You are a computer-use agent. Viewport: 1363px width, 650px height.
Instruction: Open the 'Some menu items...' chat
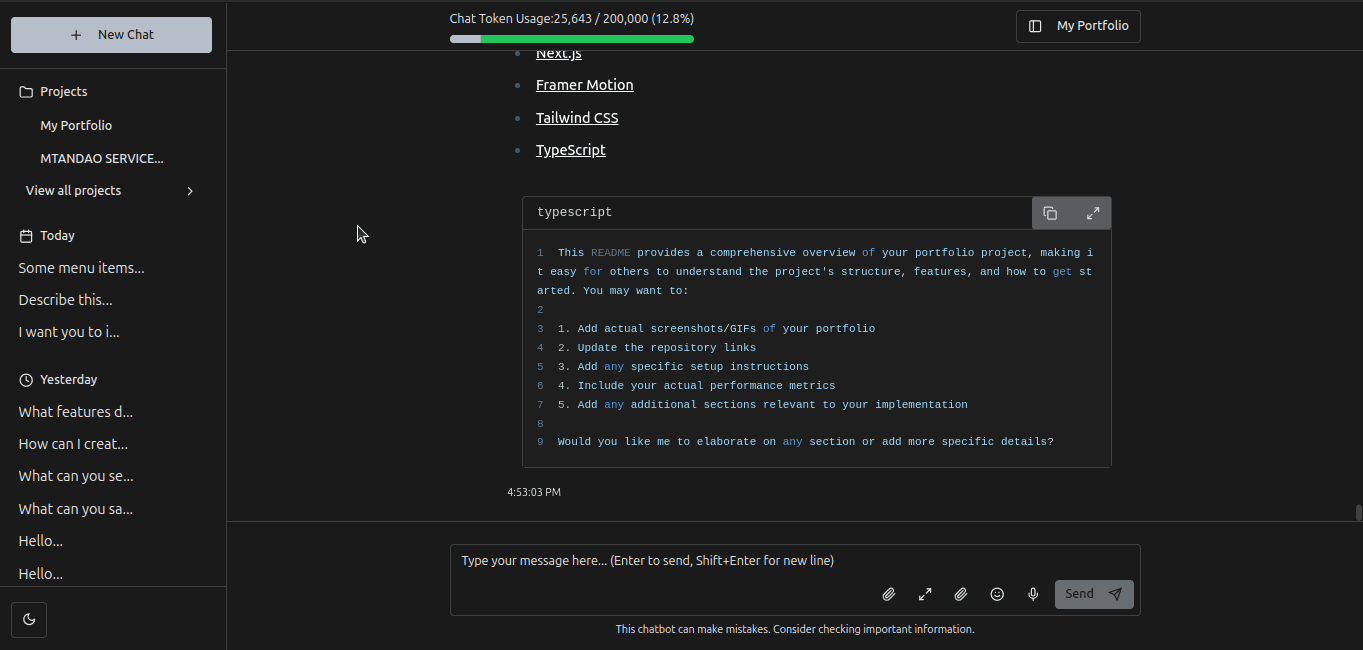81,268
